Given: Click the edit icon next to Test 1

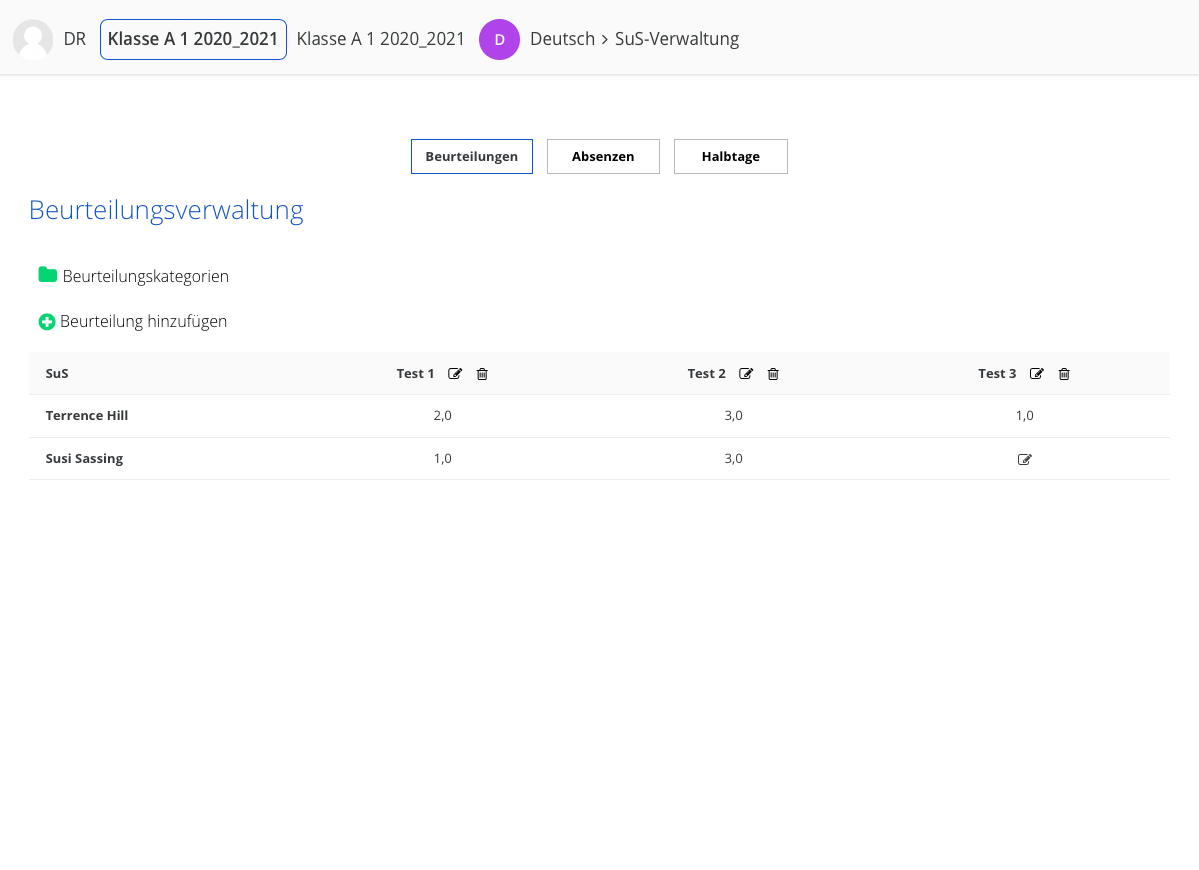Looking at the screenshot, I should [x=455, y=374].
